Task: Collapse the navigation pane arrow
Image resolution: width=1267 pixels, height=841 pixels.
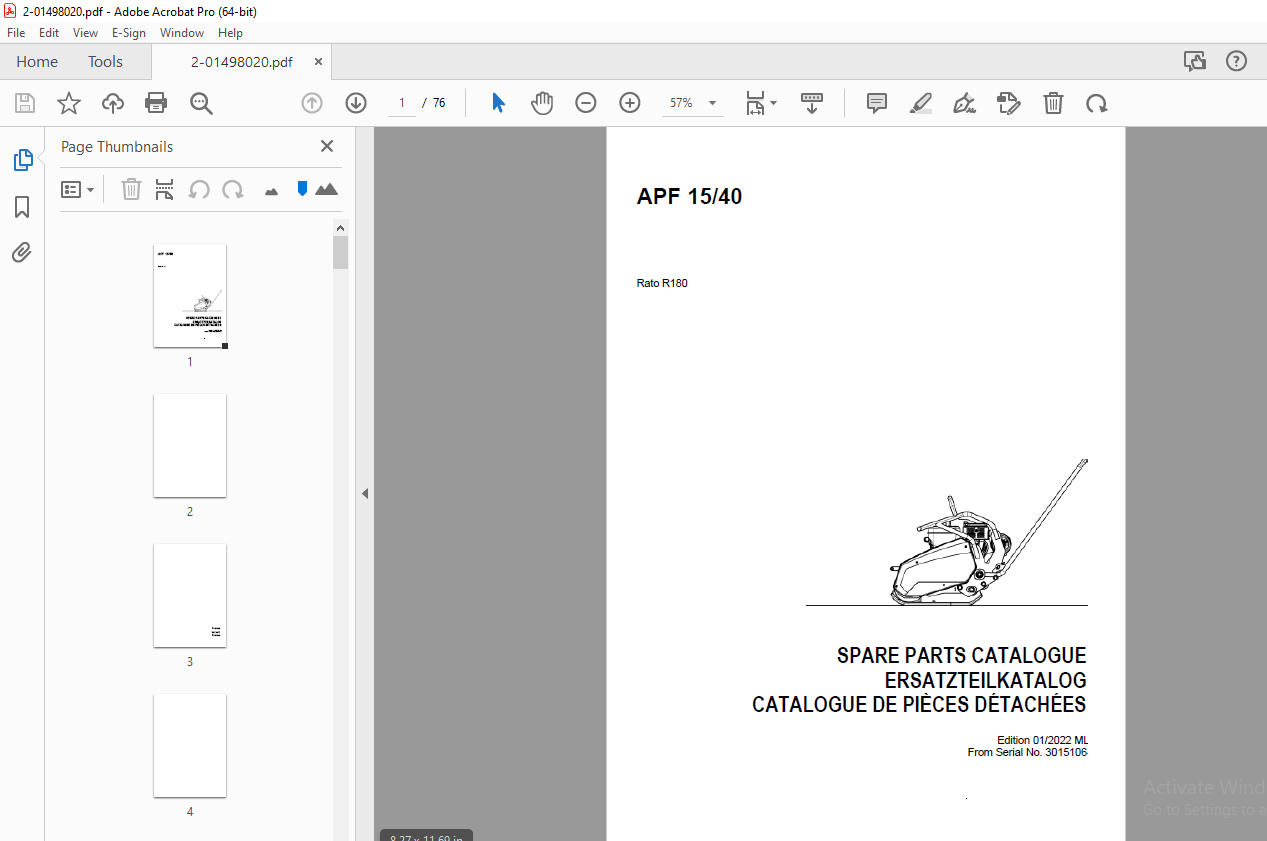Action: tap(365, 493)
